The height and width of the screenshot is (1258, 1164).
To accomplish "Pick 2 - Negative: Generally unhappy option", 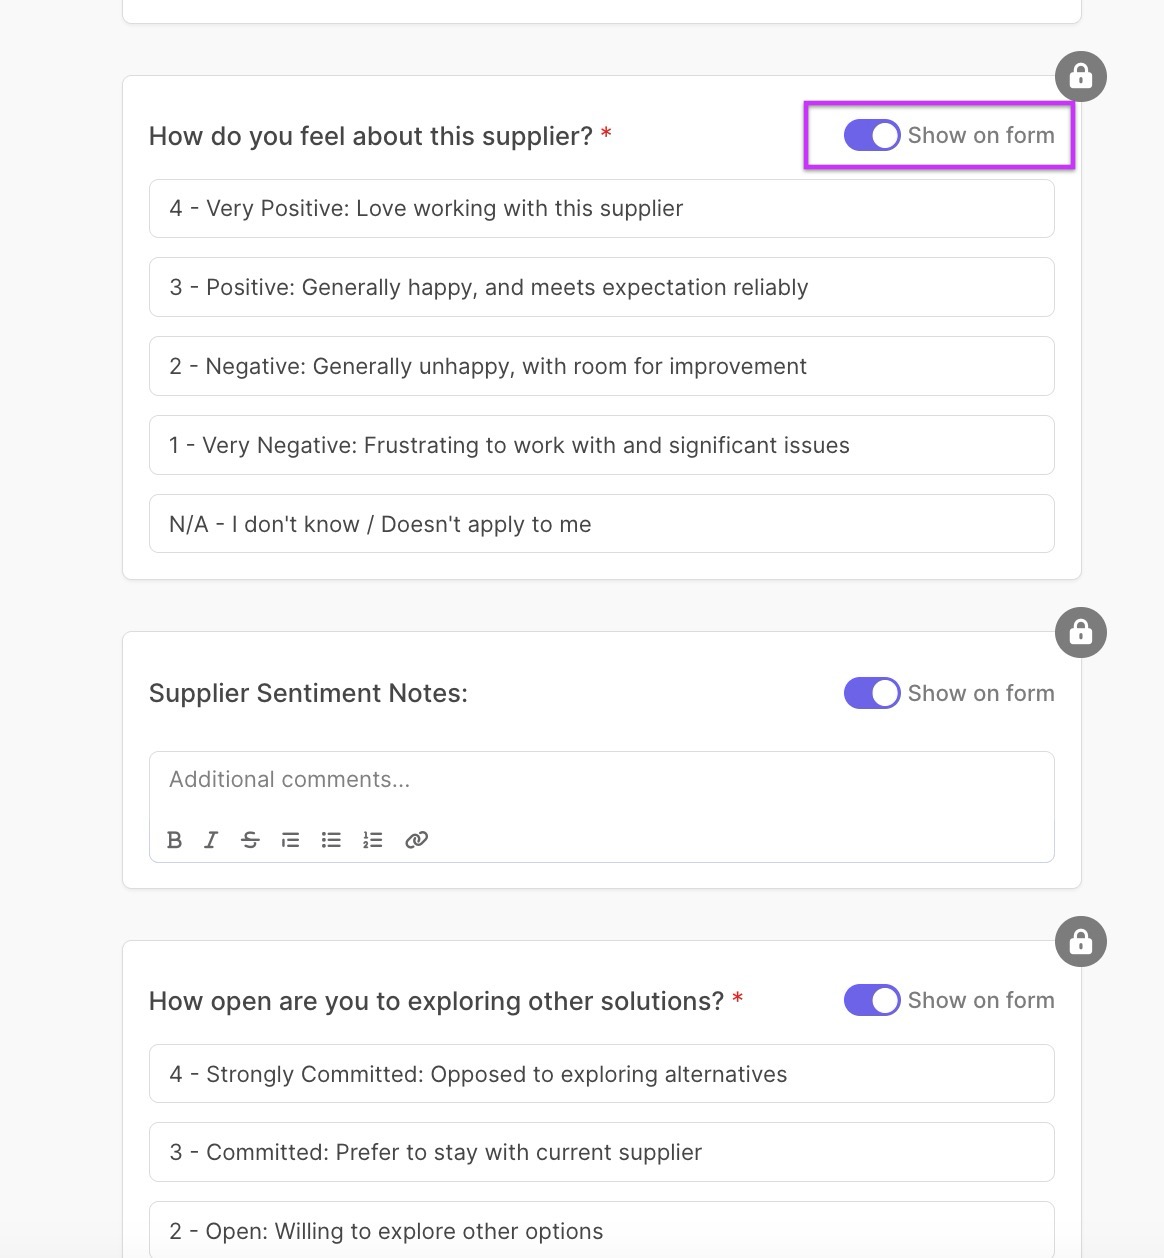I will [x=601, y=366].
